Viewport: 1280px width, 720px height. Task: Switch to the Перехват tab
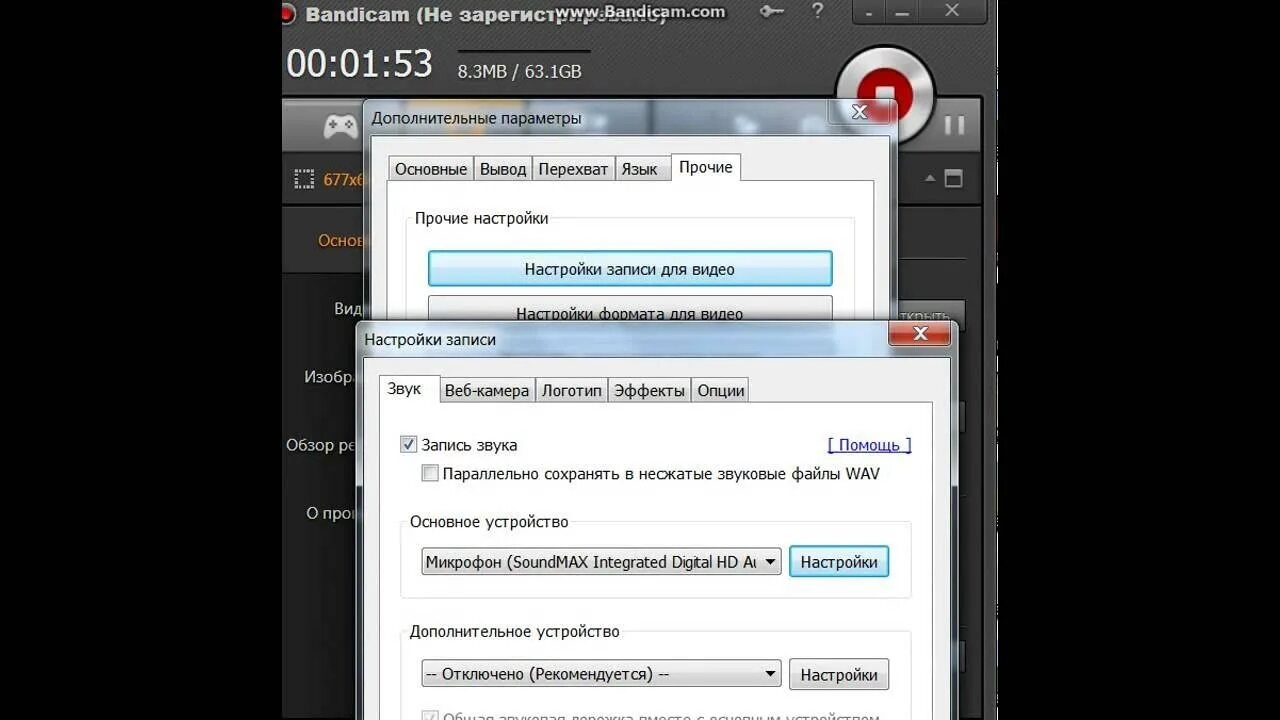coord(573,169)
